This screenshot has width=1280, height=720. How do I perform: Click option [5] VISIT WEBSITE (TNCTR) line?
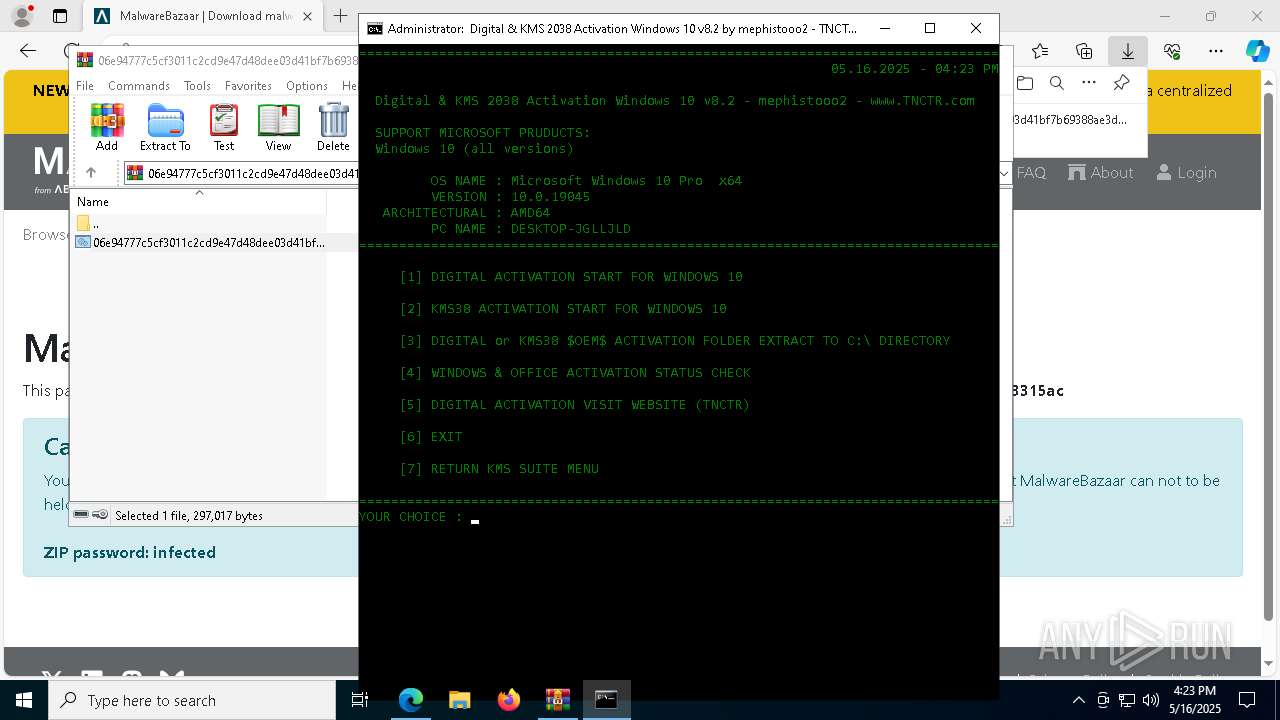click(x=575, y=405)
